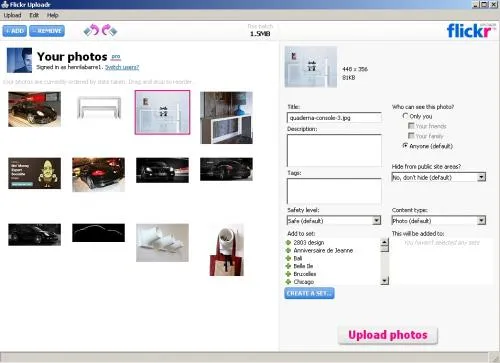Select the black sports car showroom thumbnail
Viewport: 500px width, 363px height.
pyautogui.click(x=35, y=109)
